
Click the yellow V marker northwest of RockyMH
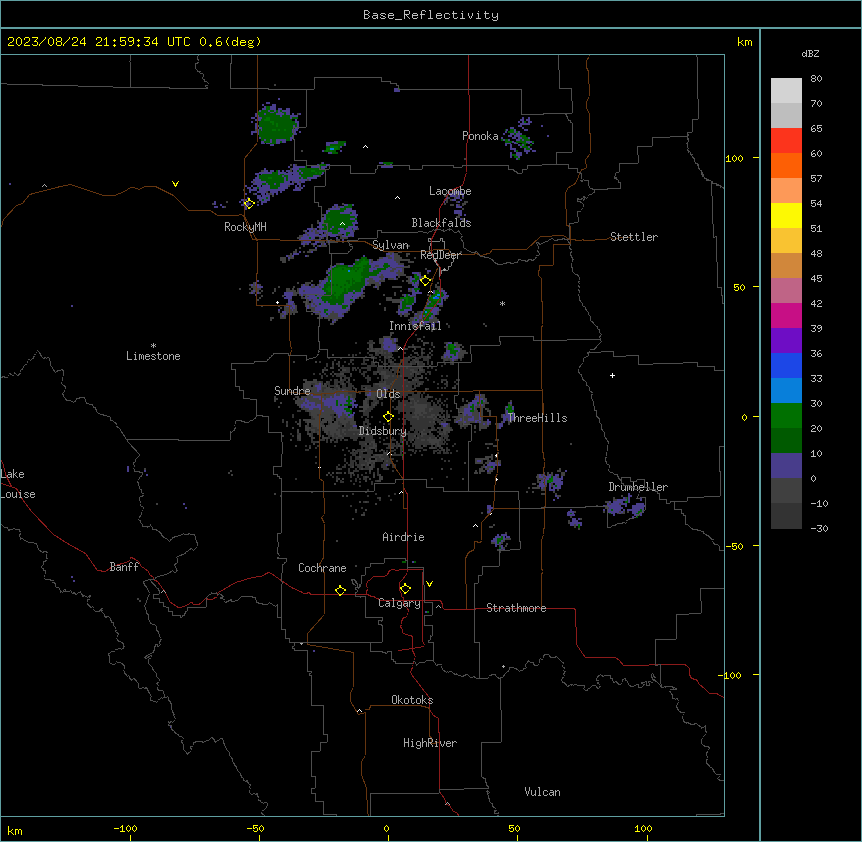tap(175, 184)
